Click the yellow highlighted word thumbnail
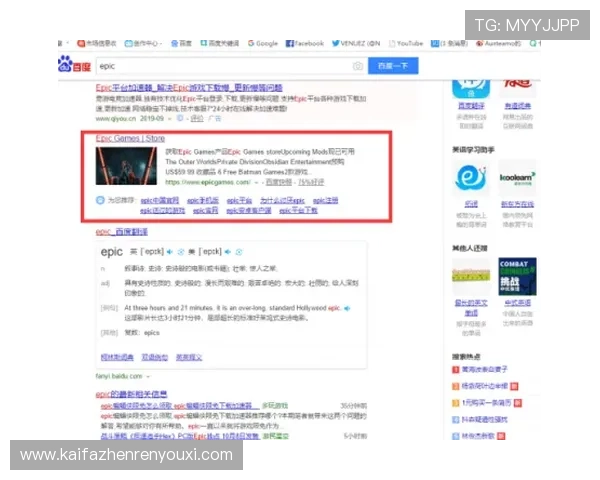 (471, 276)
